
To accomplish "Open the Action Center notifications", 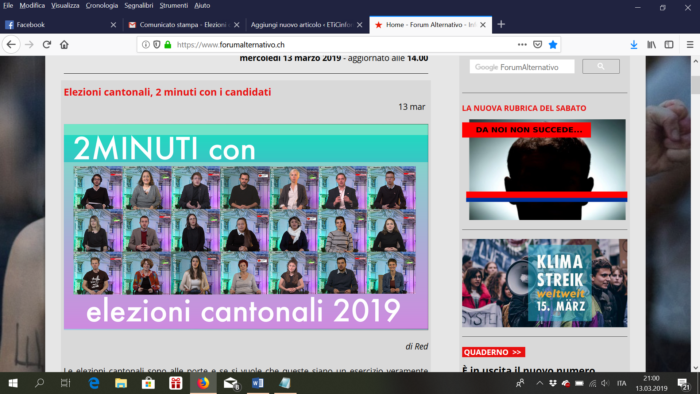I will click(683, 383).
